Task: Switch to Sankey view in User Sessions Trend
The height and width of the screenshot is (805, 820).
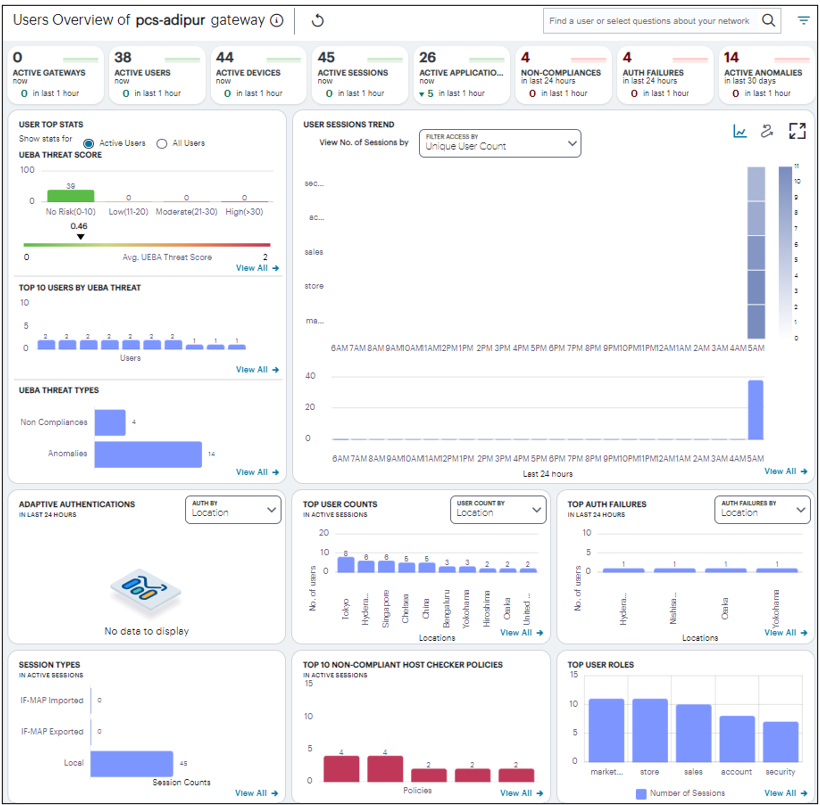Action: 766,130
